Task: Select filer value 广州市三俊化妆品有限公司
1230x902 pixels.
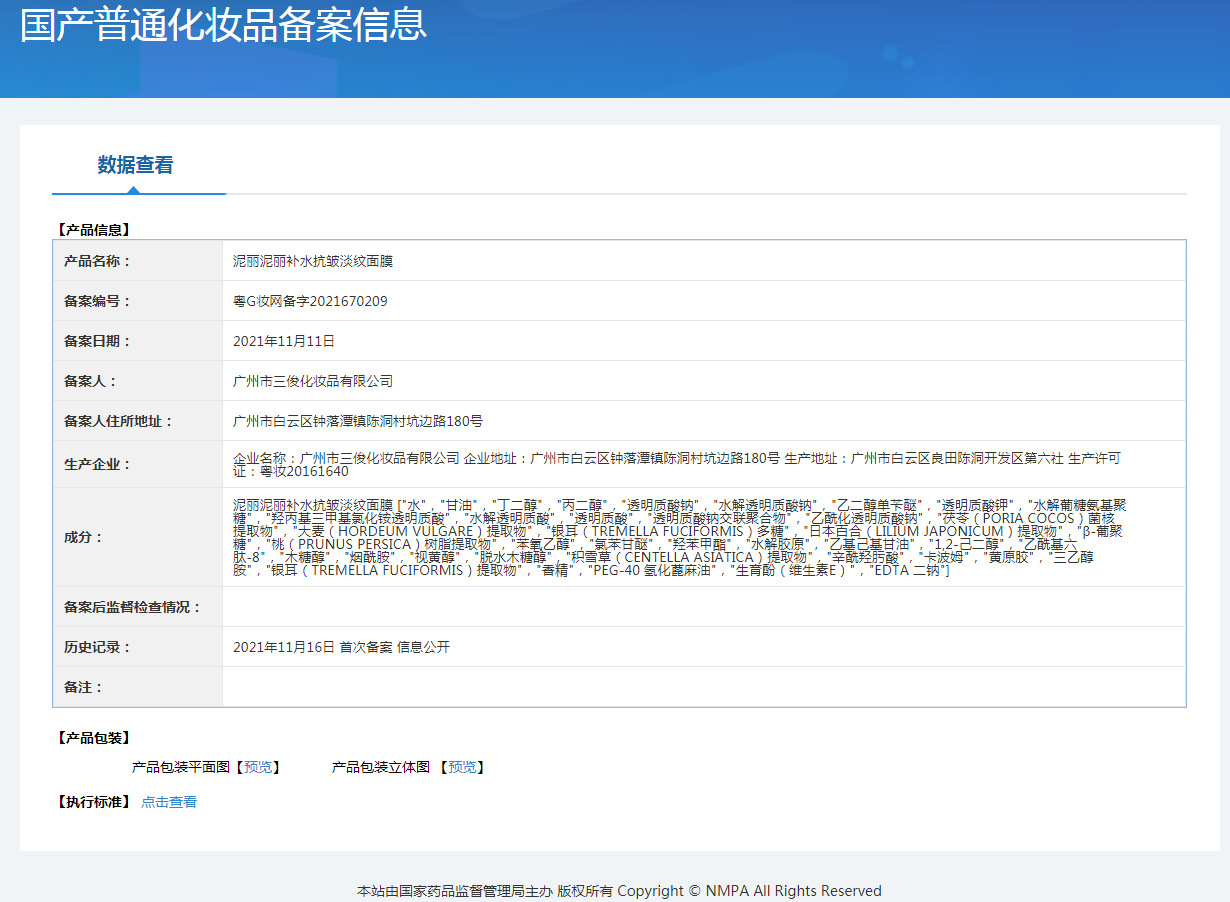Action: click(313, 381)
